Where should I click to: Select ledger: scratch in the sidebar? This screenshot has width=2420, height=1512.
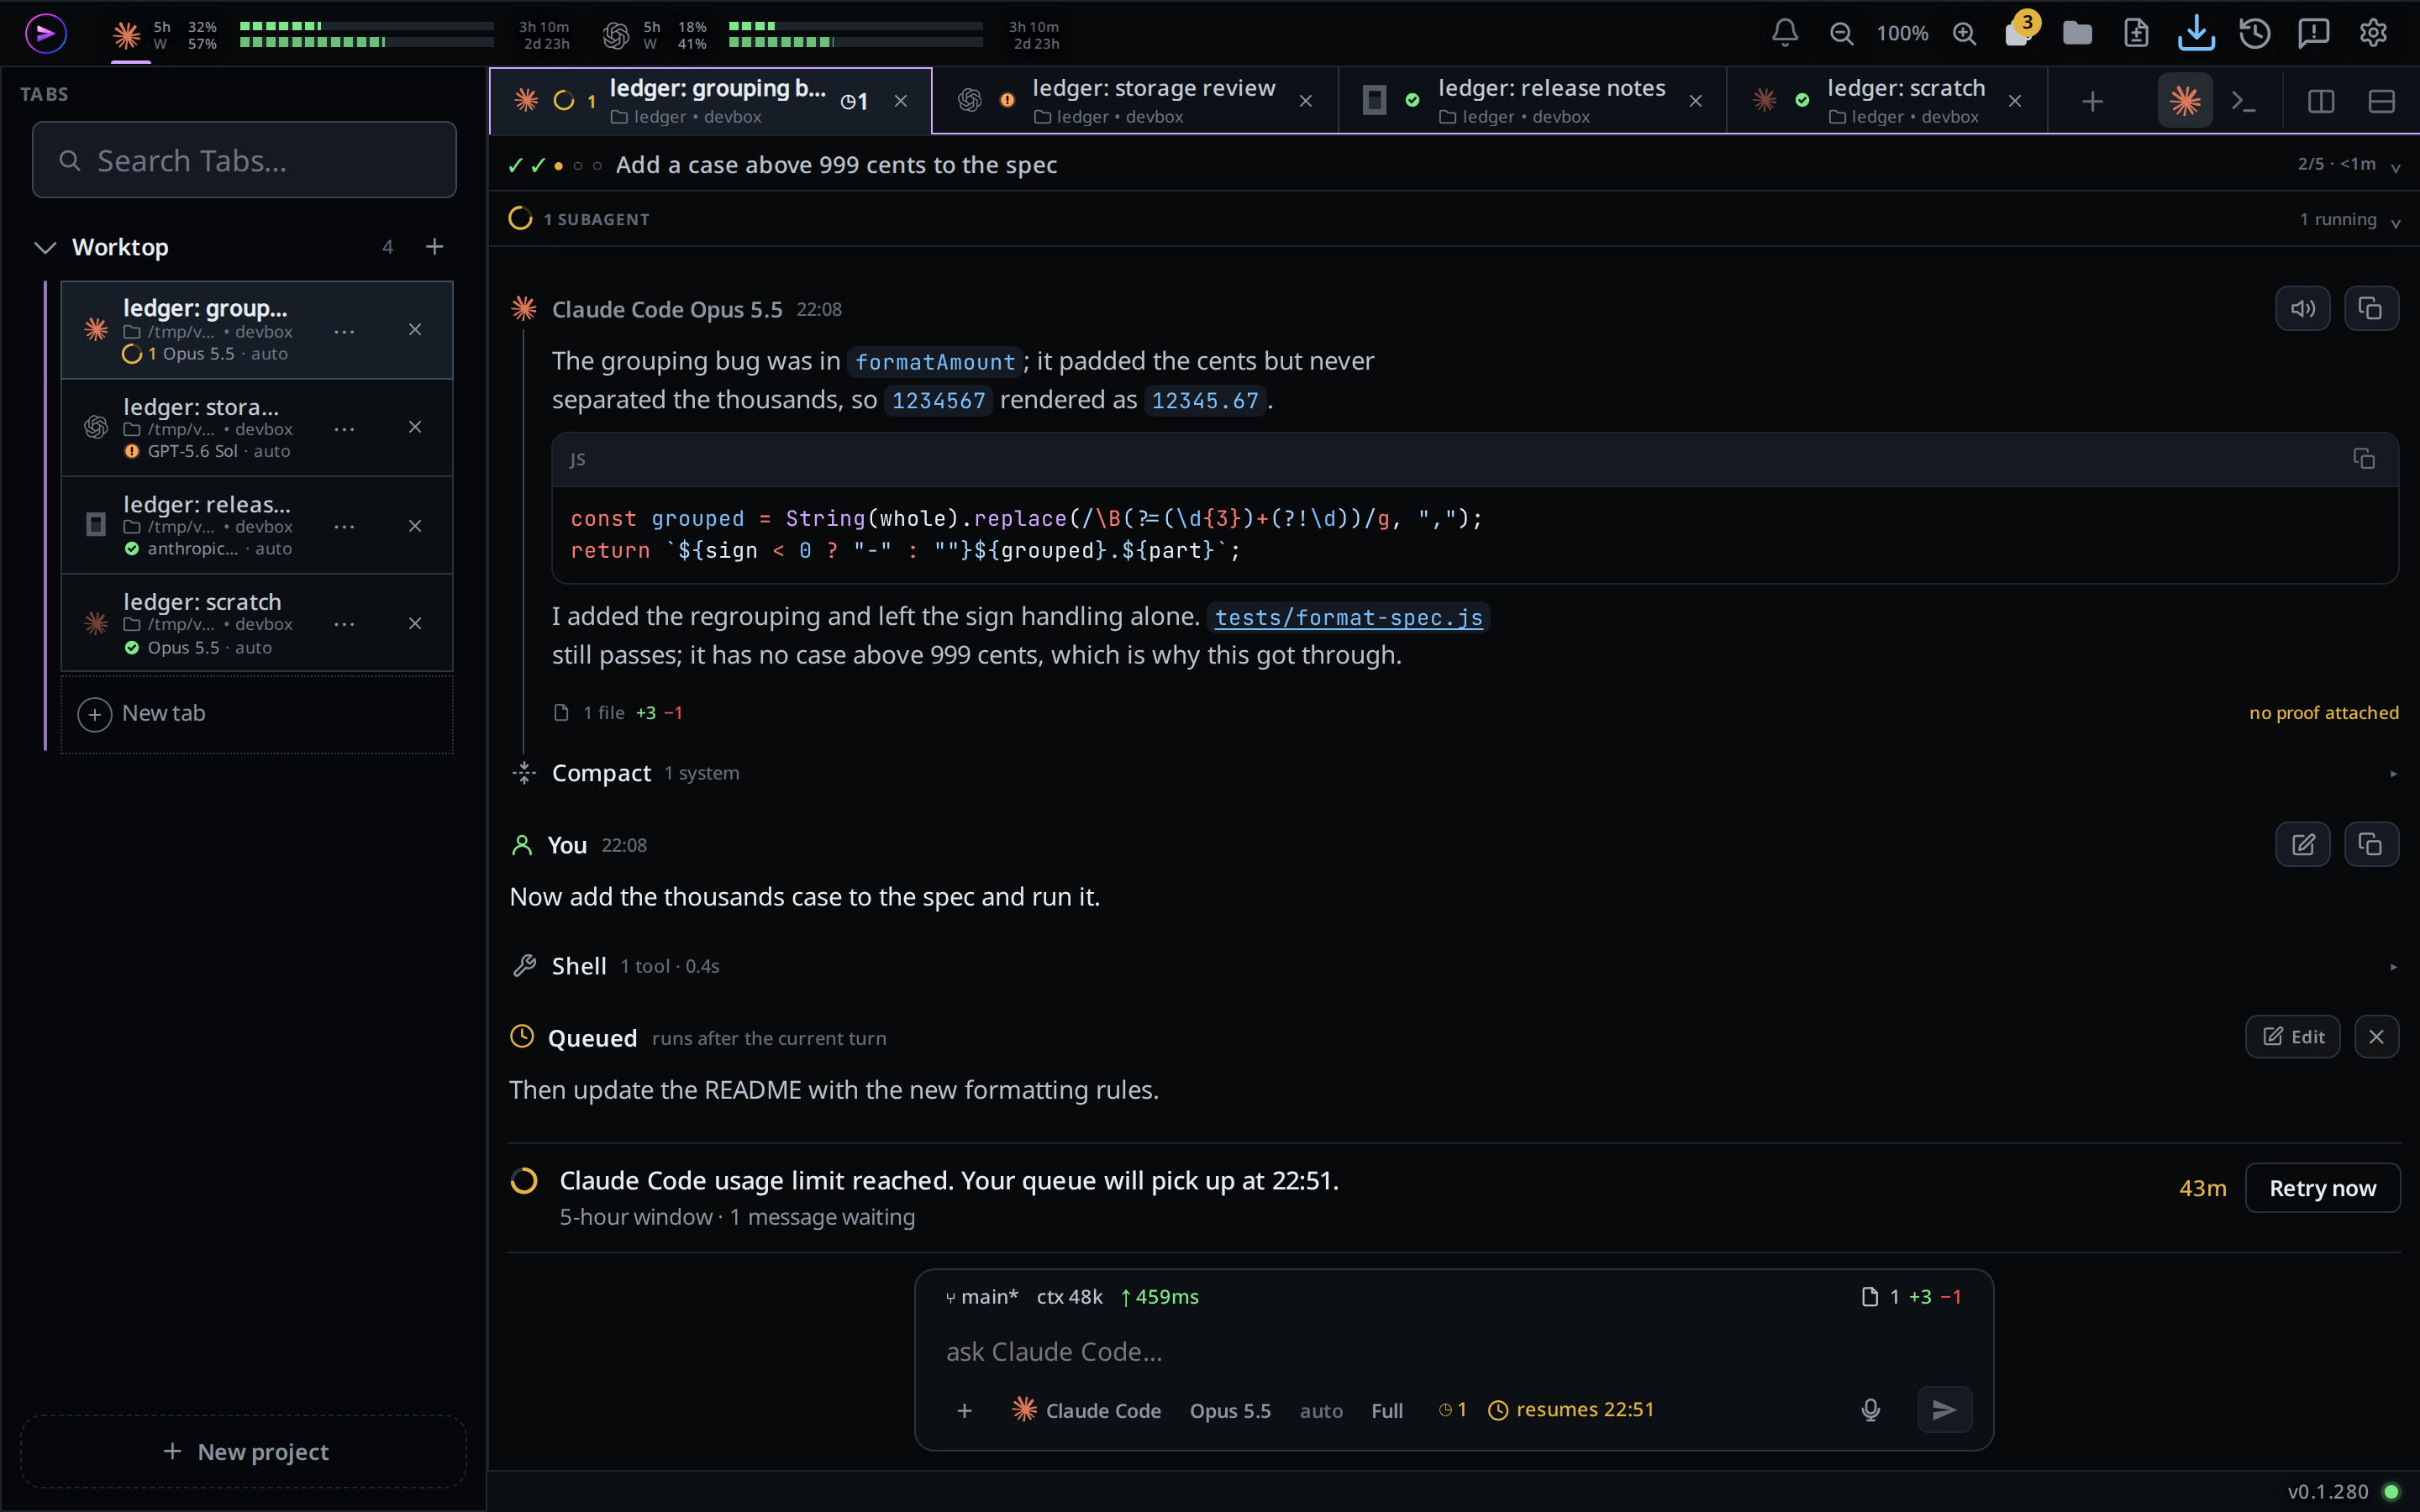(257, 623)
